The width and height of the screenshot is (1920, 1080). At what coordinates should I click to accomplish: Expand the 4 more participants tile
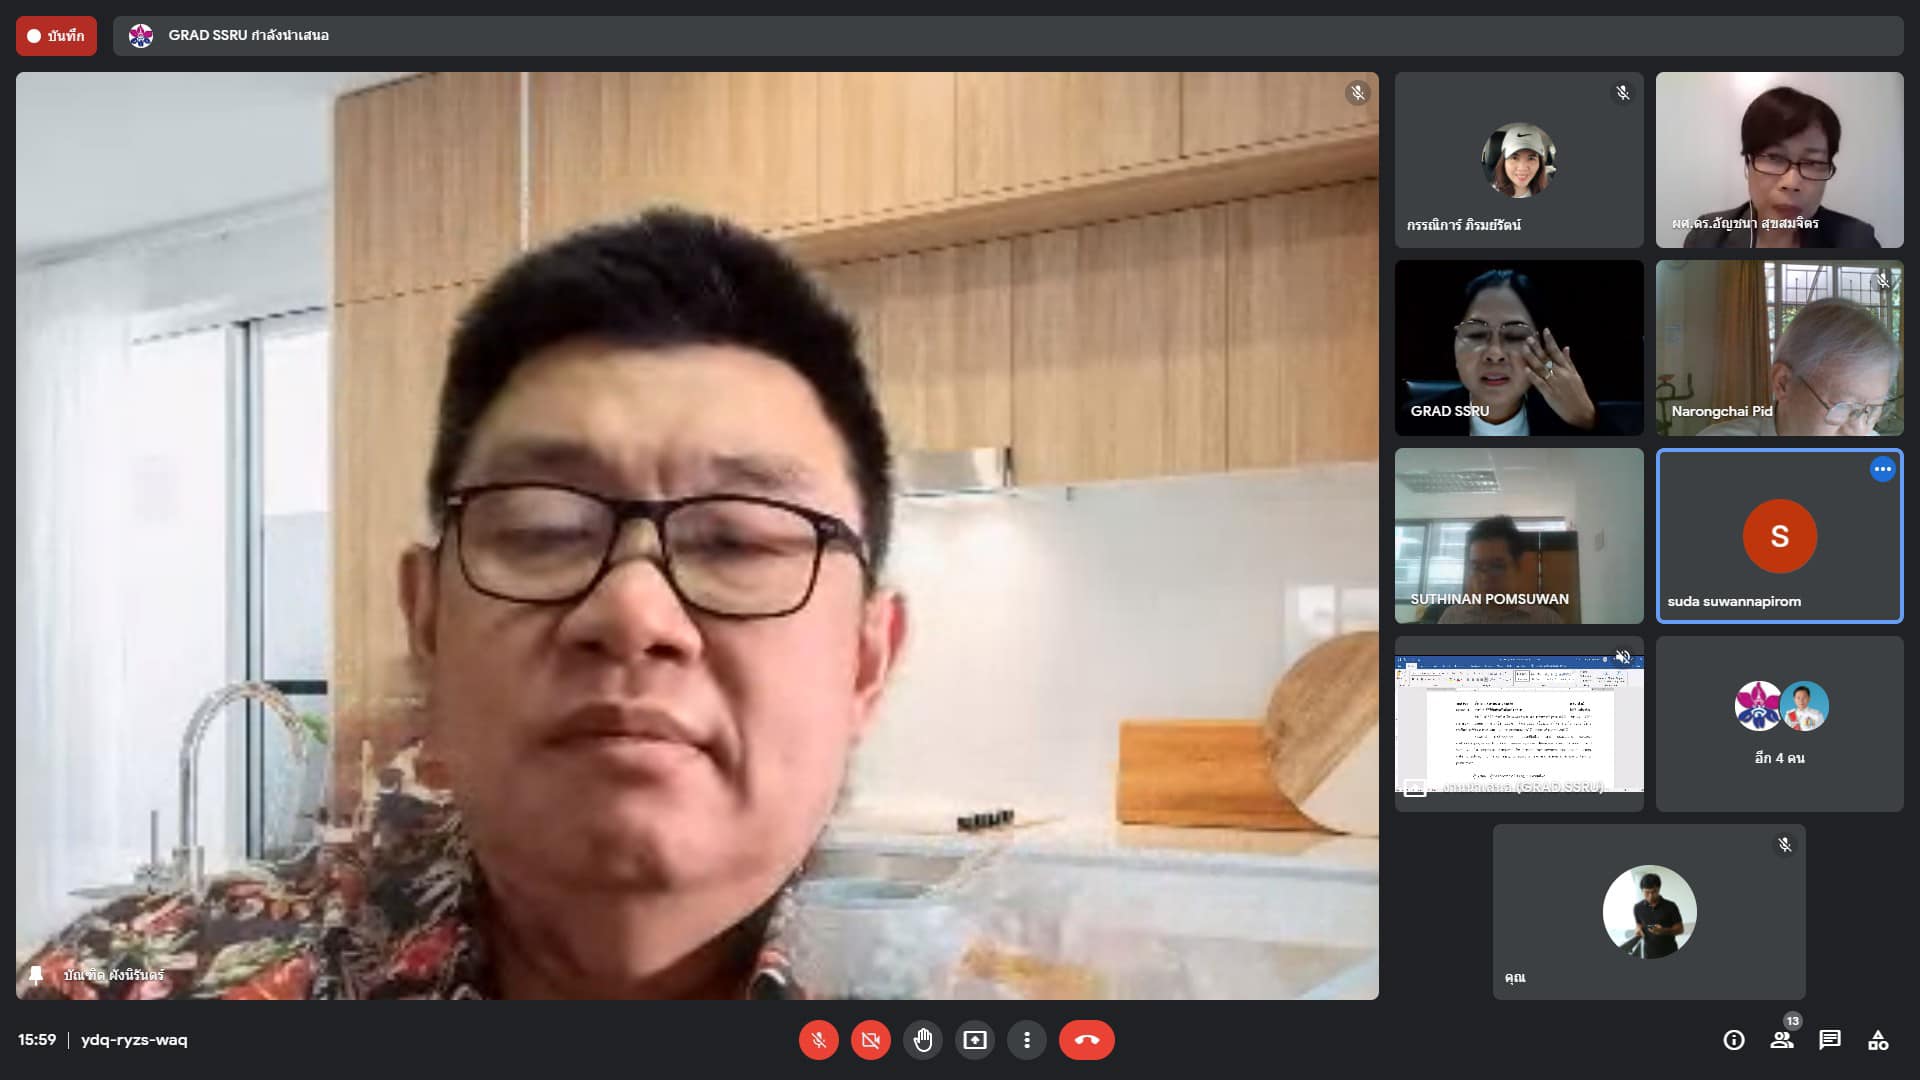click(1779, 724)
